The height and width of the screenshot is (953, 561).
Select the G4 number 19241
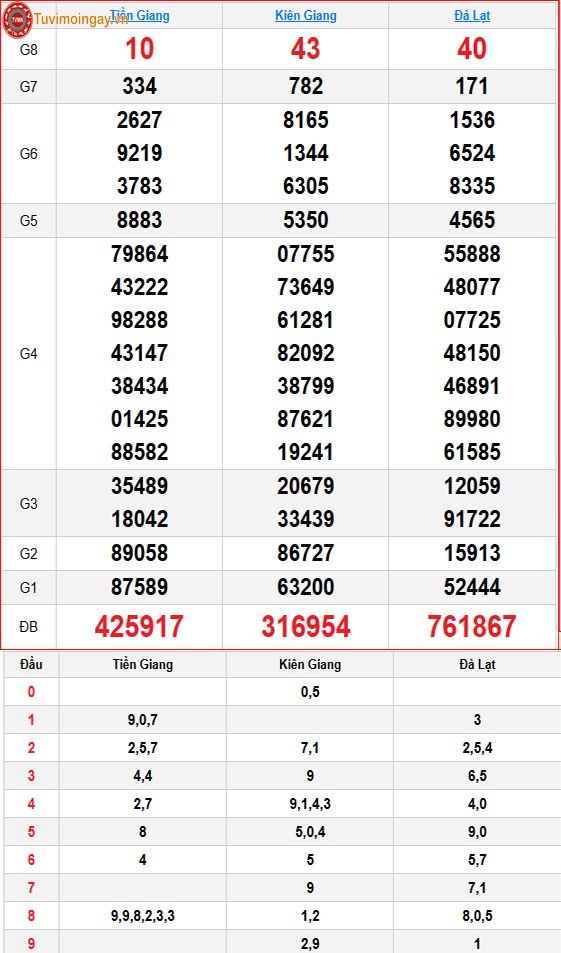click(306, 452)
